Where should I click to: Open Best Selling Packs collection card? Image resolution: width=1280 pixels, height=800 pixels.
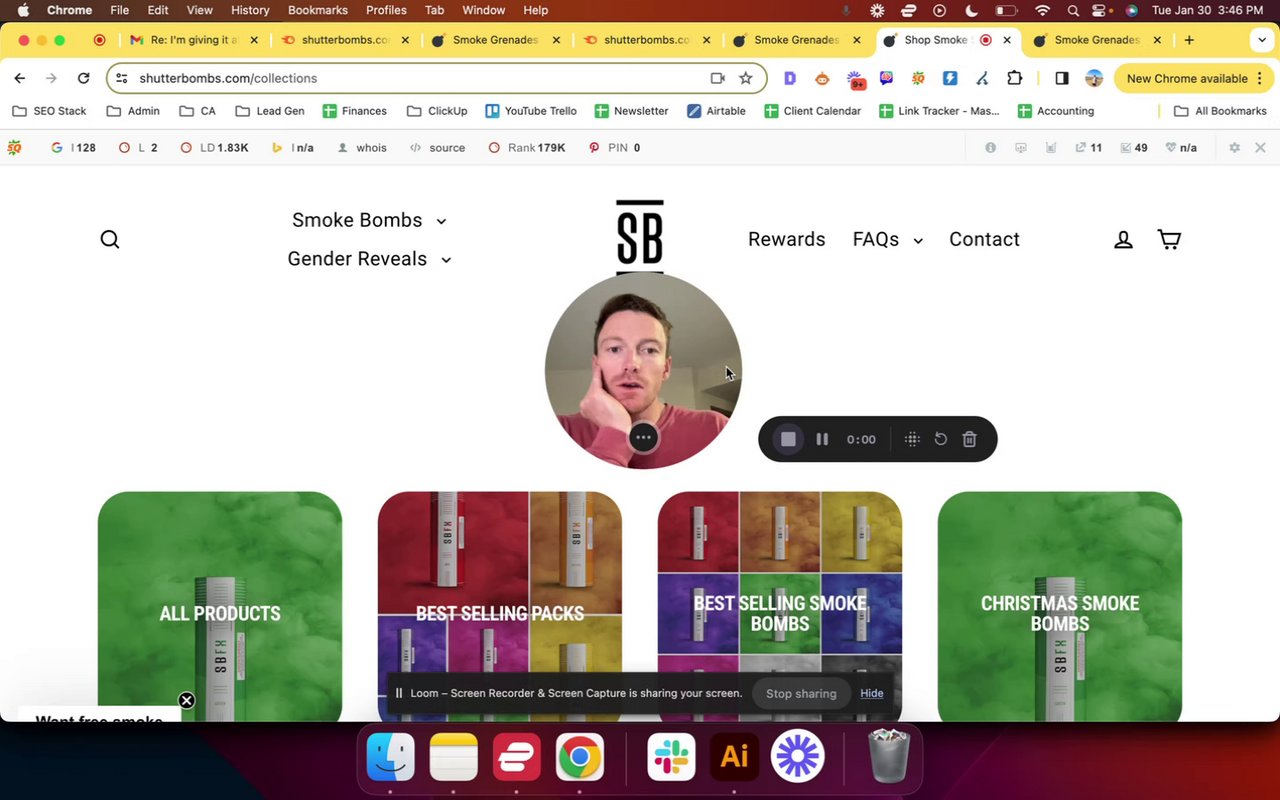(500, 606)
